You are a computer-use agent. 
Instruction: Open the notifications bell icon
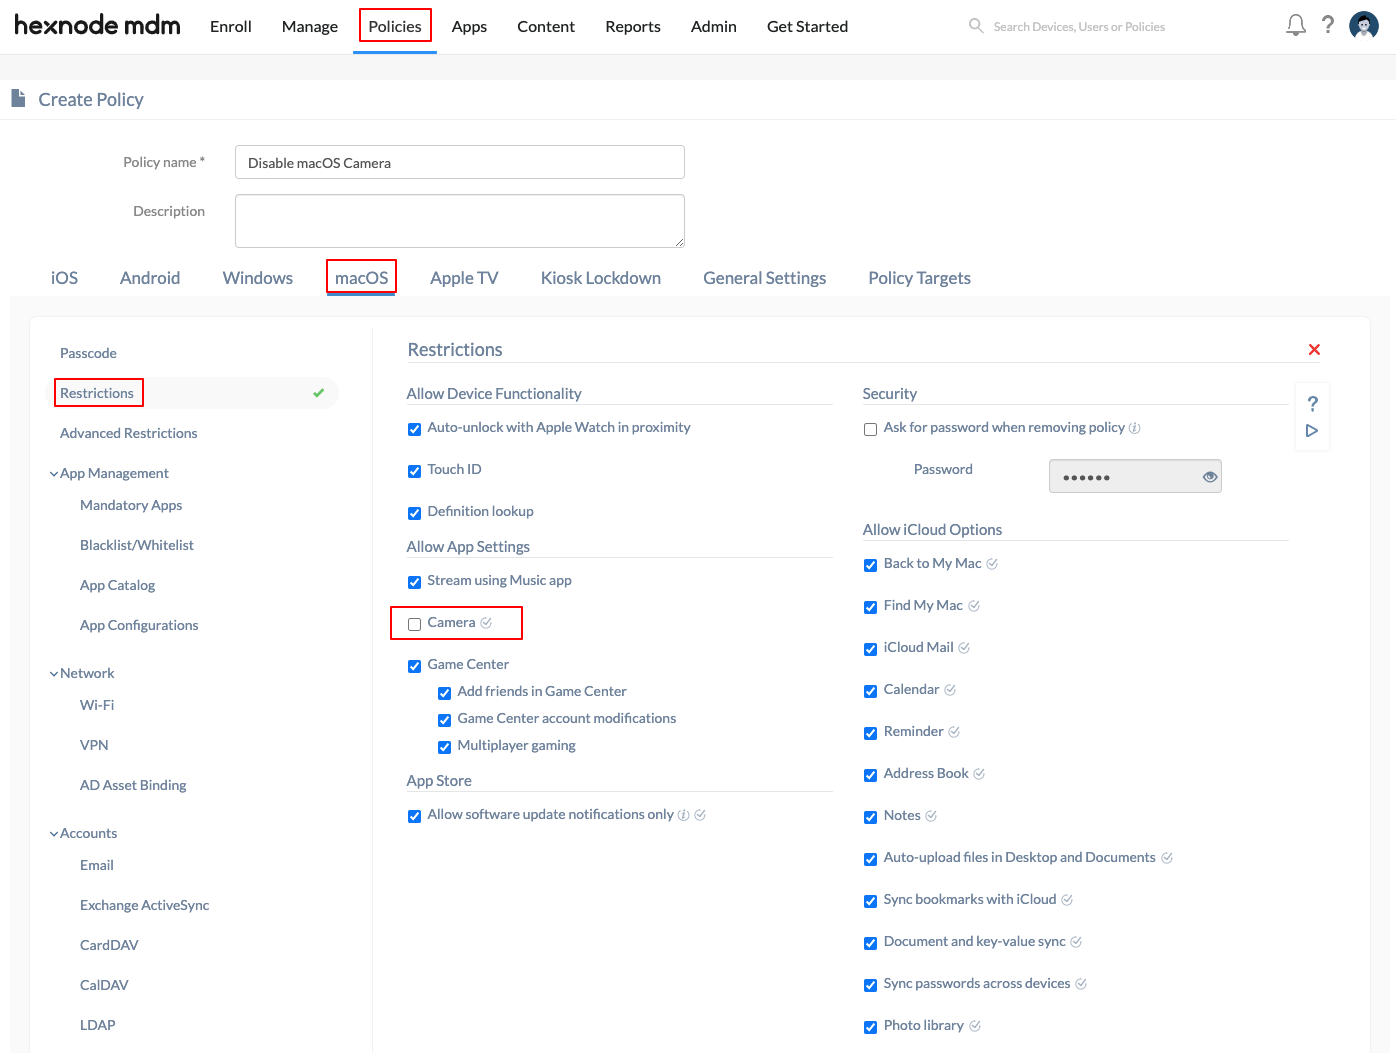1296,25
